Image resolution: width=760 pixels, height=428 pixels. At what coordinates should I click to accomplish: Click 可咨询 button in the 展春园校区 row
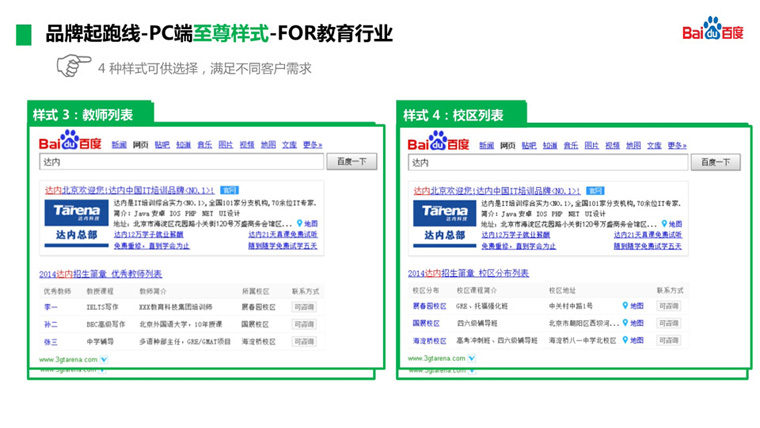(x=669, y=306)
